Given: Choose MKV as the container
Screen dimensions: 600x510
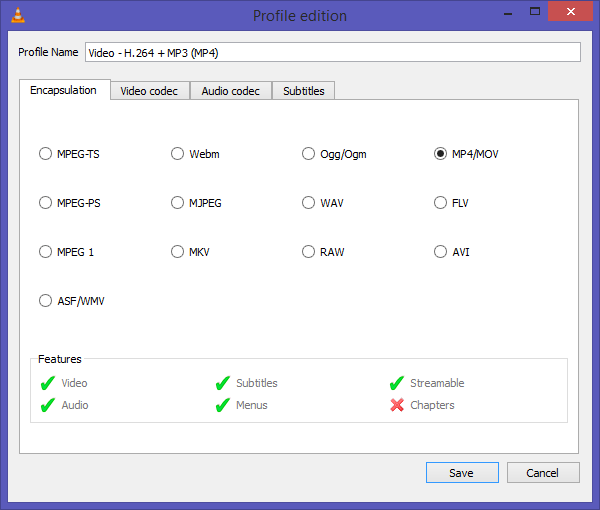Looking at the screenshot, I should tap(190, 252).
